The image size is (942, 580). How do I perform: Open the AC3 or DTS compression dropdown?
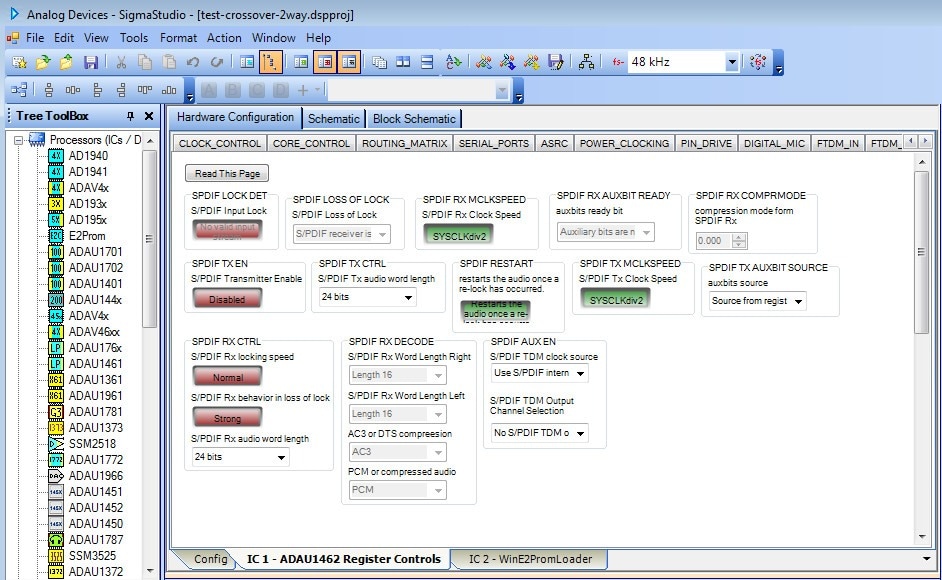click(x=398, y=452)
